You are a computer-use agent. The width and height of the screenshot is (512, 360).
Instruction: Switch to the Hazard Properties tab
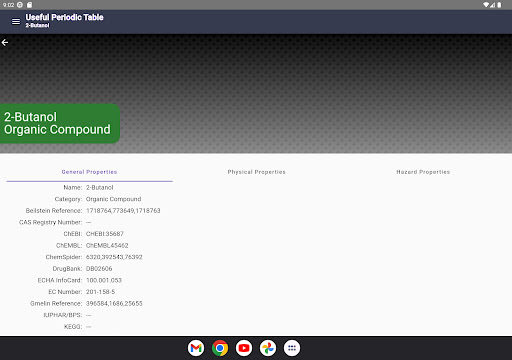point(423,172)
